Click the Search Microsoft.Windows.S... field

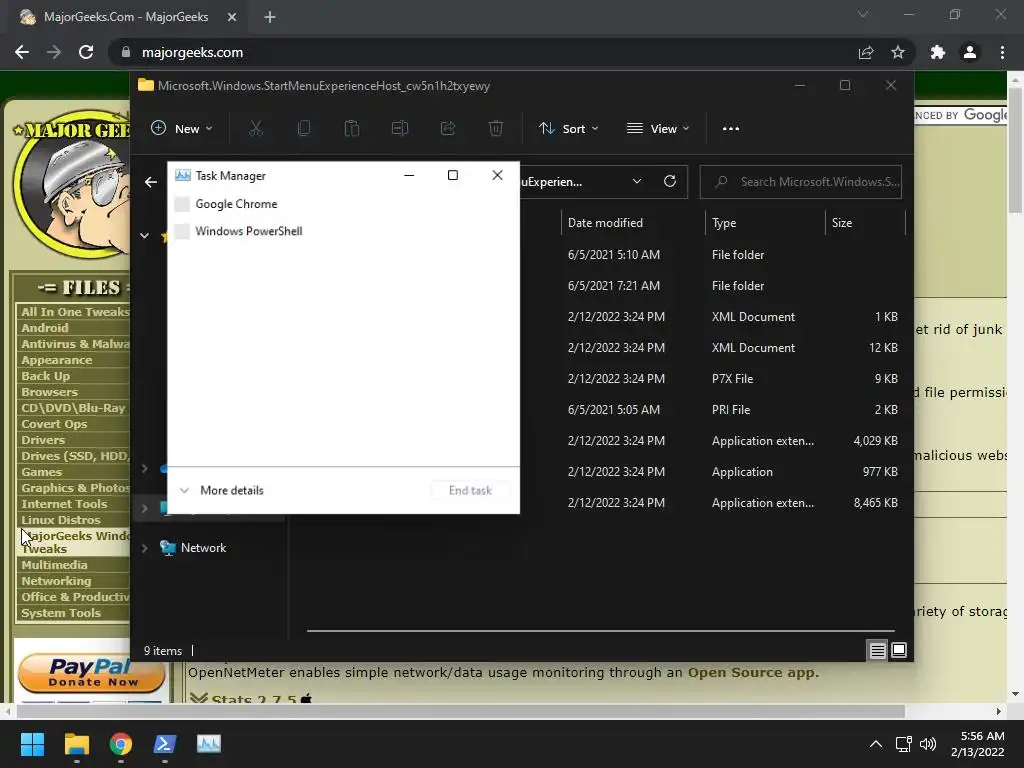tap(801, 182)
